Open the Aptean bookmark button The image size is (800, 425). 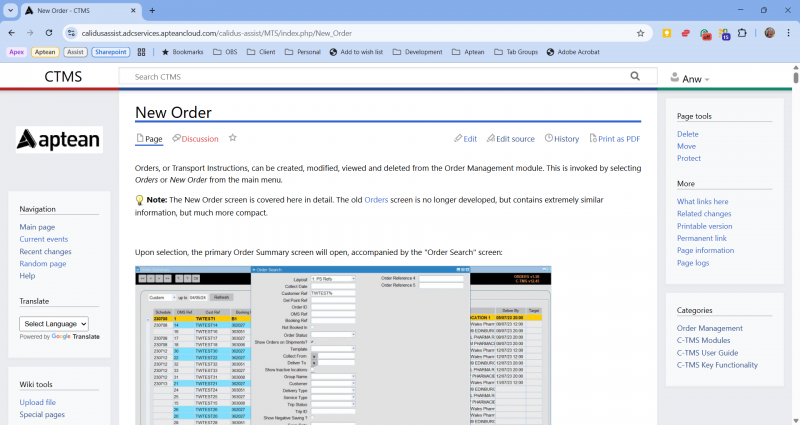45,52
